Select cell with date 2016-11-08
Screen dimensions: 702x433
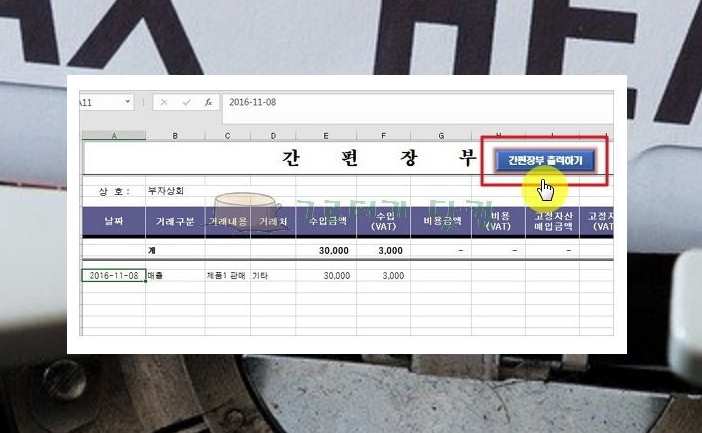tap(114, 275)
